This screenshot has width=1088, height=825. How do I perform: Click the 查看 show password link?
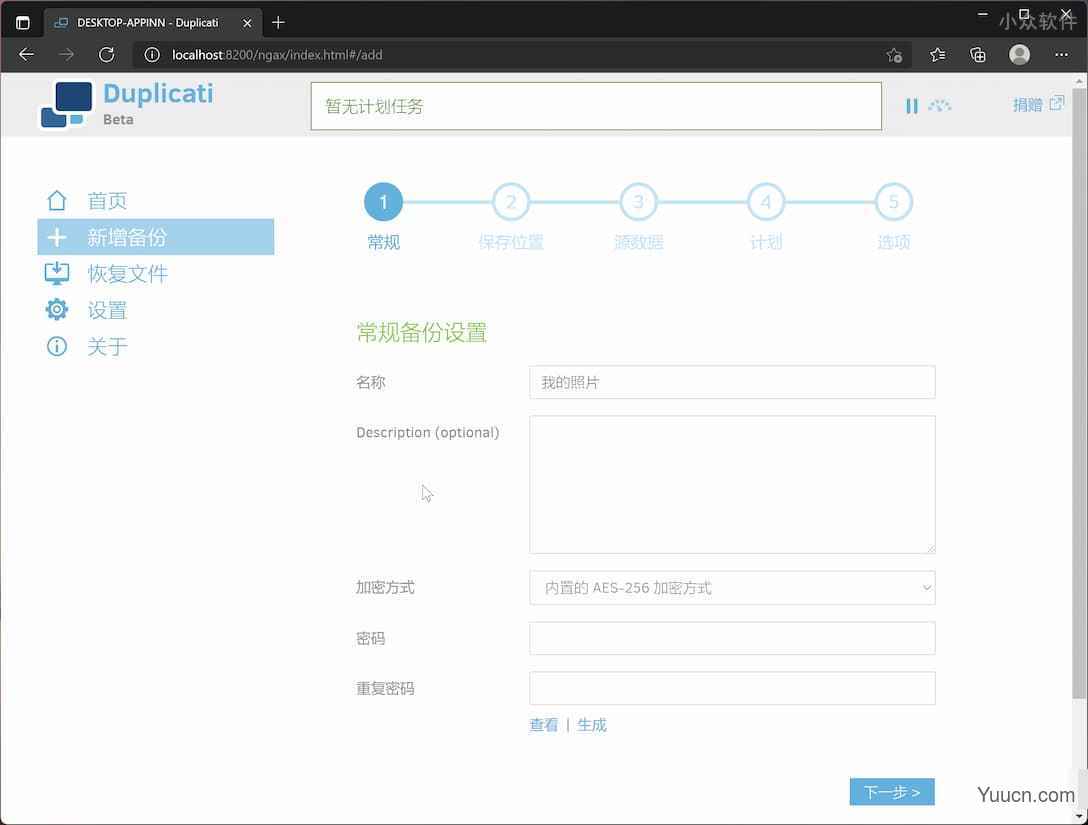pos(543,725)
